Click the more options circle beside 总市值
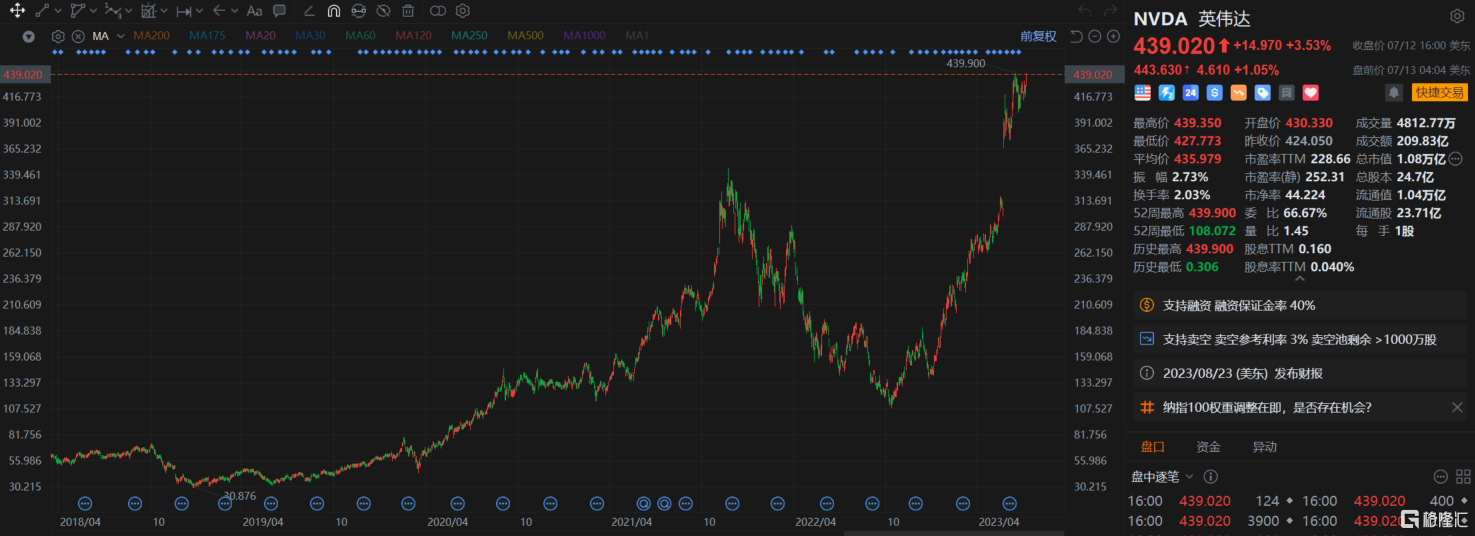This screenshot has width=1475, height=536. [x=1456, y=159]
